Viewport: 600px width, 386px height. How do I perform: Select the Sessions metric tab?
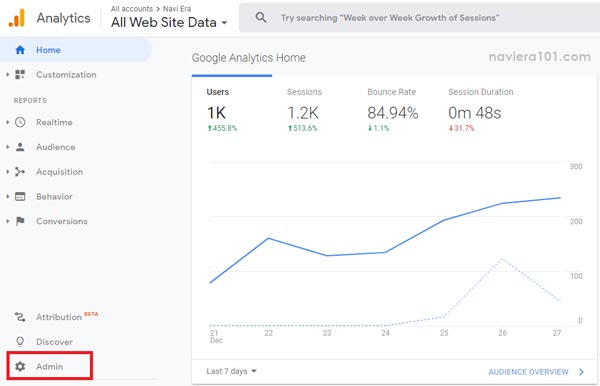(x=304, y=110)
